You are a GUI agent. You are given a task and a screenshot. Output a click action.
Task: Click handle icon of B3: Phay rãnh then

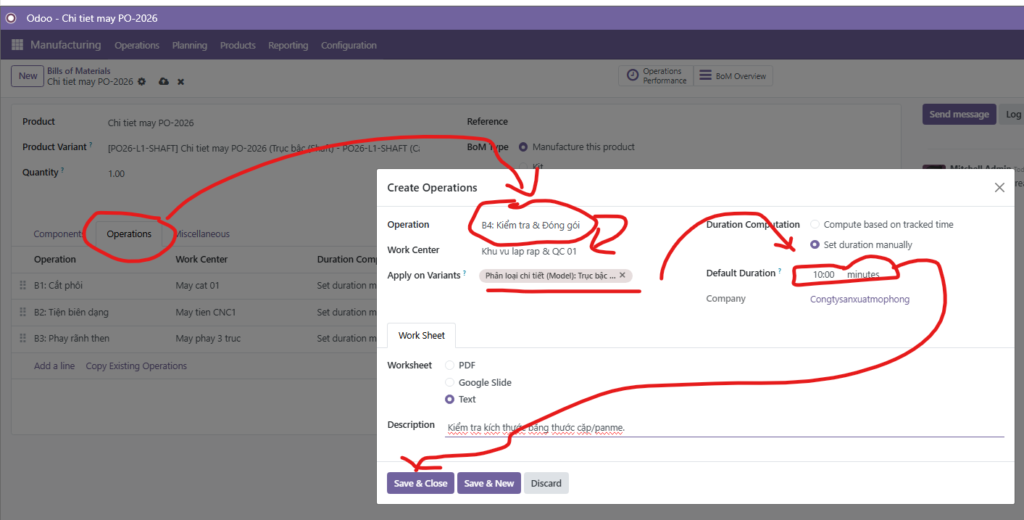(23, 338)
